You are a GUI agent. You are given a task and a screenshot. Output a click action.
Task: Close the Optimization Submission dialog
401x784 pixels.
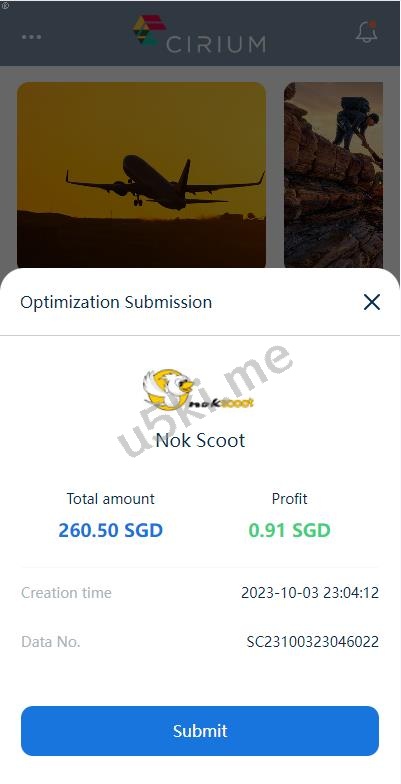pyautogui.click(x=372, y=302)
